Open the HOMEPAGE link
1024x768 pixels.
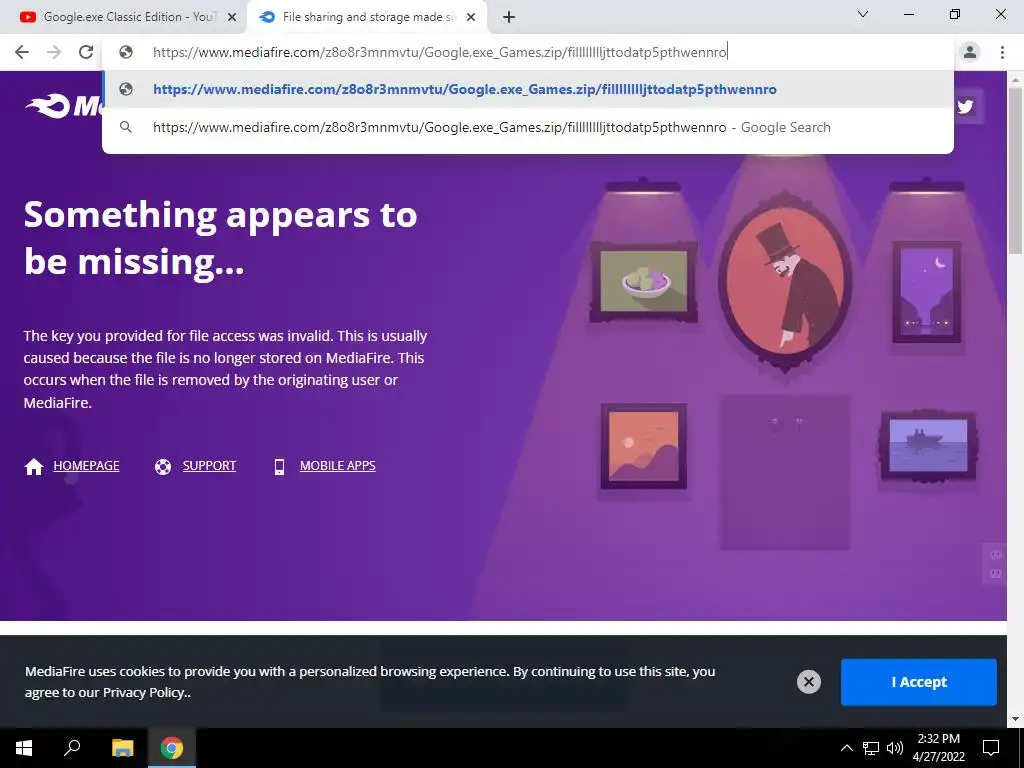click(86, 466)
